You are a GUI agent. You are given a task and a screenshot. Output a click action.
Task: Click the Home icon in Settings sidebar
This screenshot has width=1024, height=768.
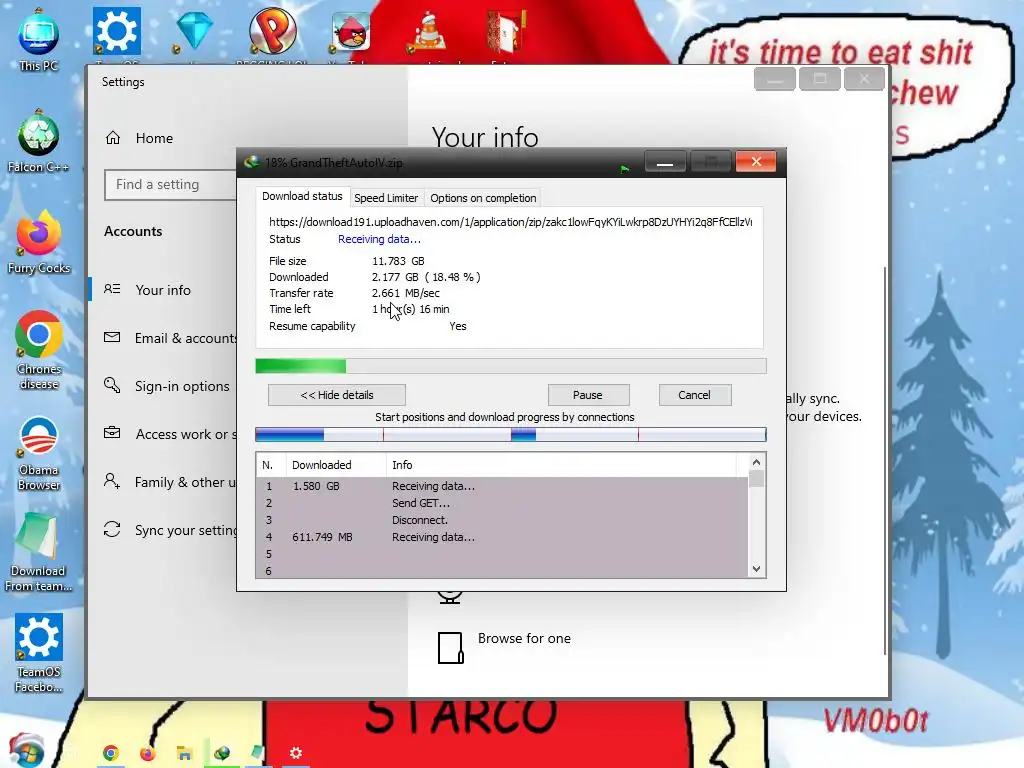pos(113,138)
